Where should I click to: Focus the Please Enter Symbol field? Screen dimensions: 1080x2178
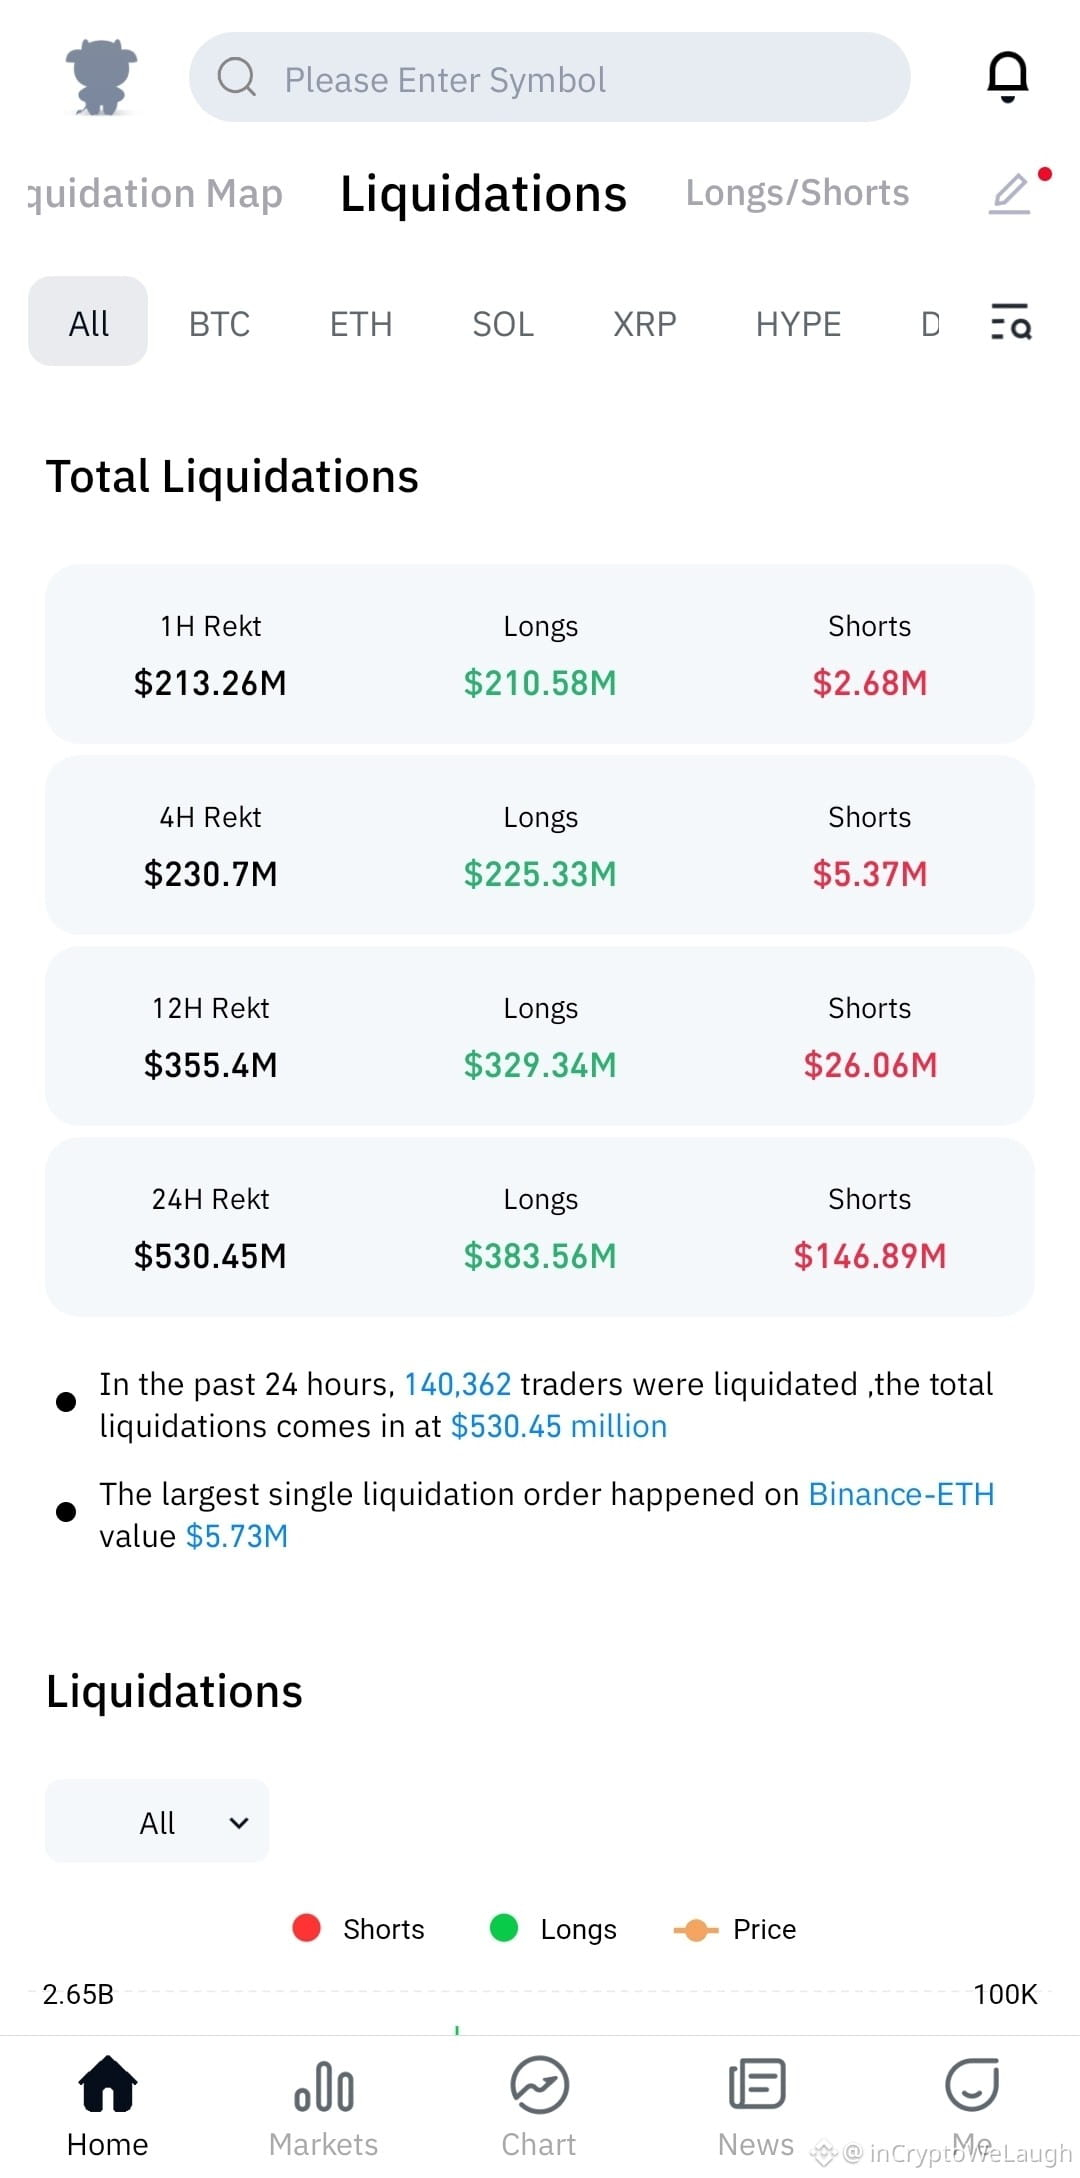click(x=549, y=77)
